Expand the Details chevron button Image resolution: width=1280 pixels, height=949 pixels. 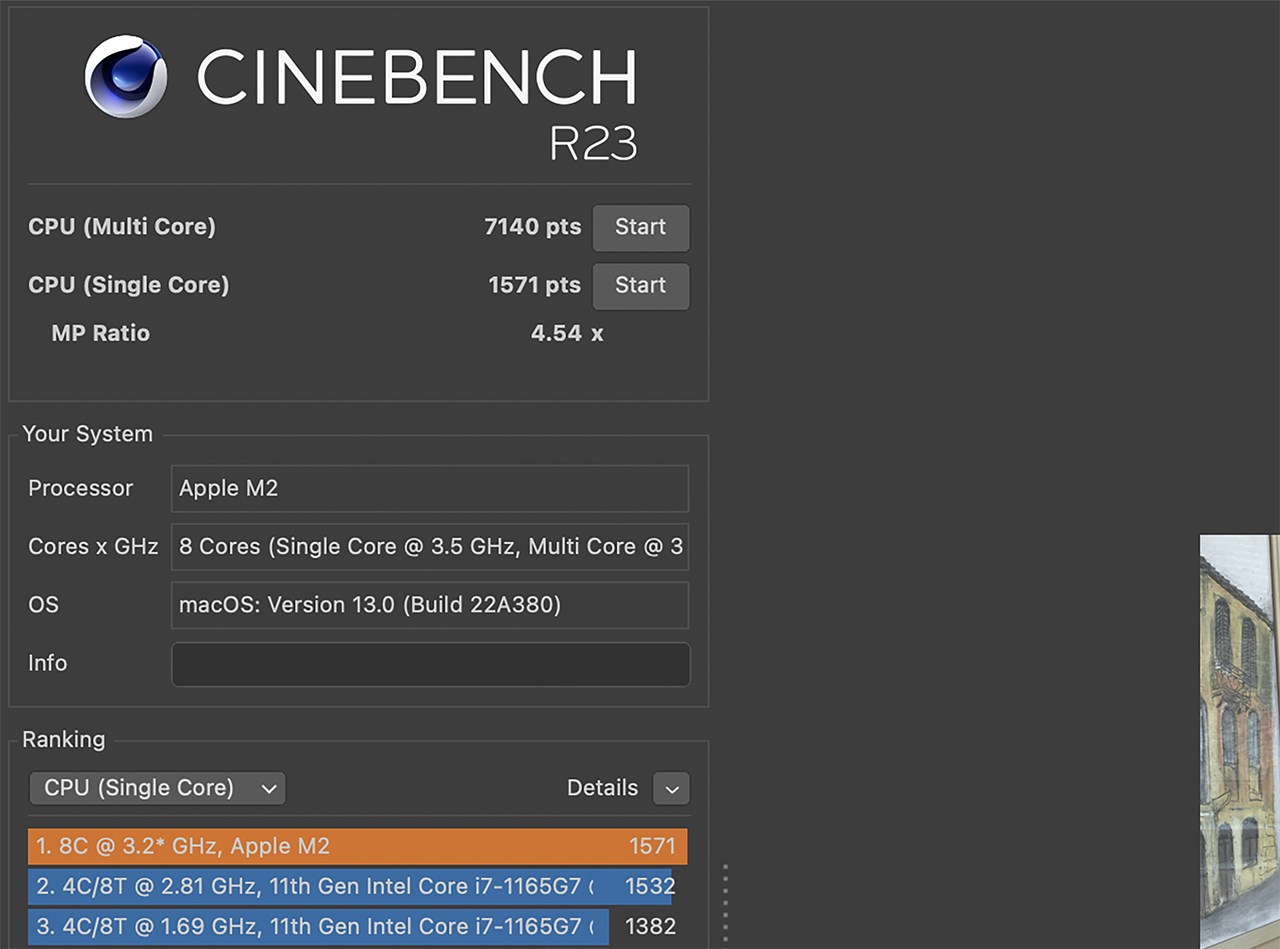tap(672, 789)
